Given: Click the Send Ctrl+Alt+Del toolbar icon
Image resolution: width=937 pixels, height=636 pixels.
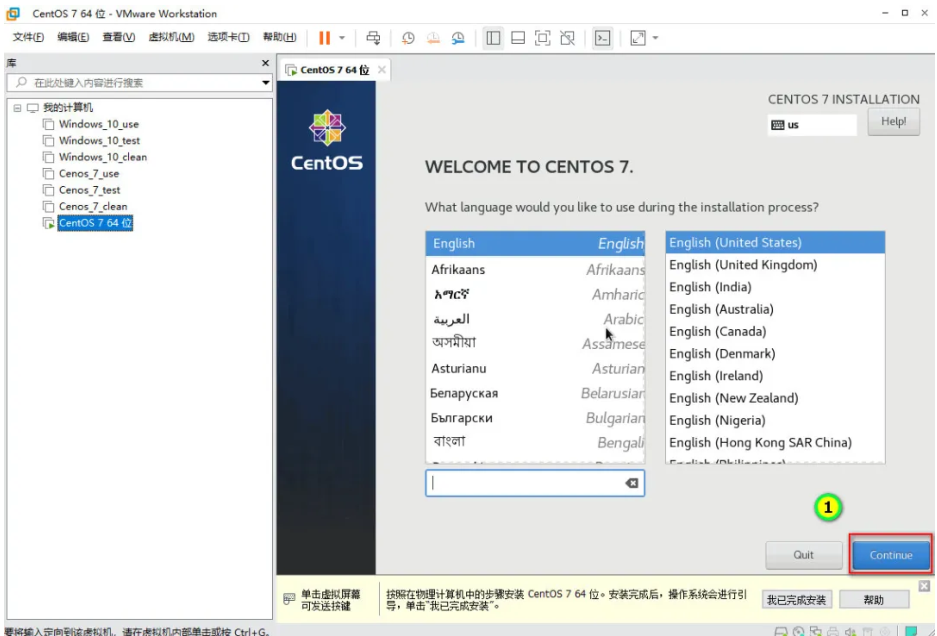Looking at the screenshot, I should tap(373, 38).
